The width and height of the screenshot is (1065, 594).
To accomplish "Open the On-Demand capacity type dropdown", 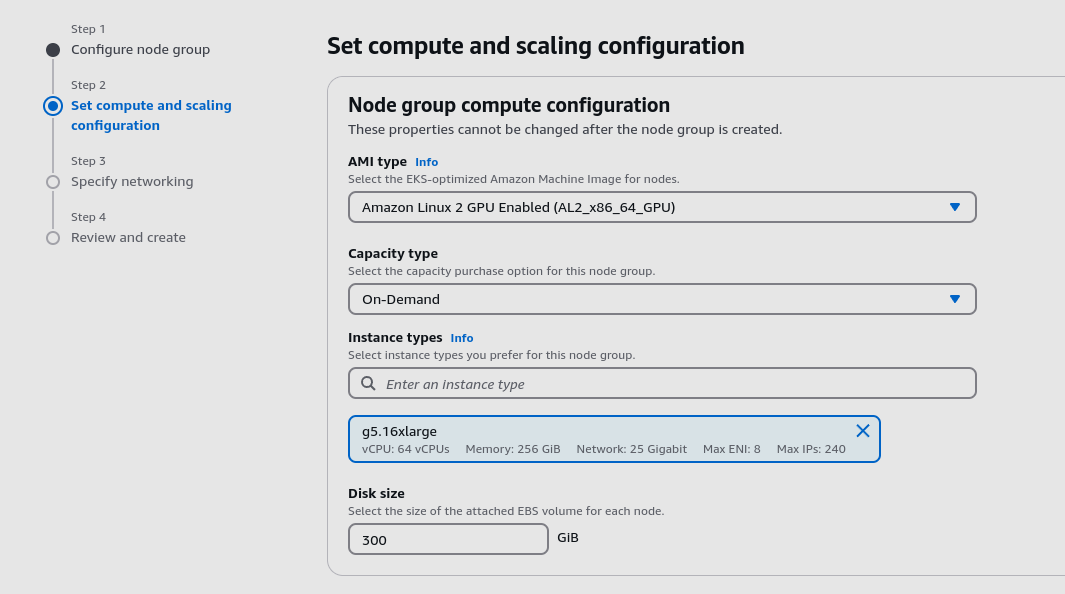I will pos(662,298).
